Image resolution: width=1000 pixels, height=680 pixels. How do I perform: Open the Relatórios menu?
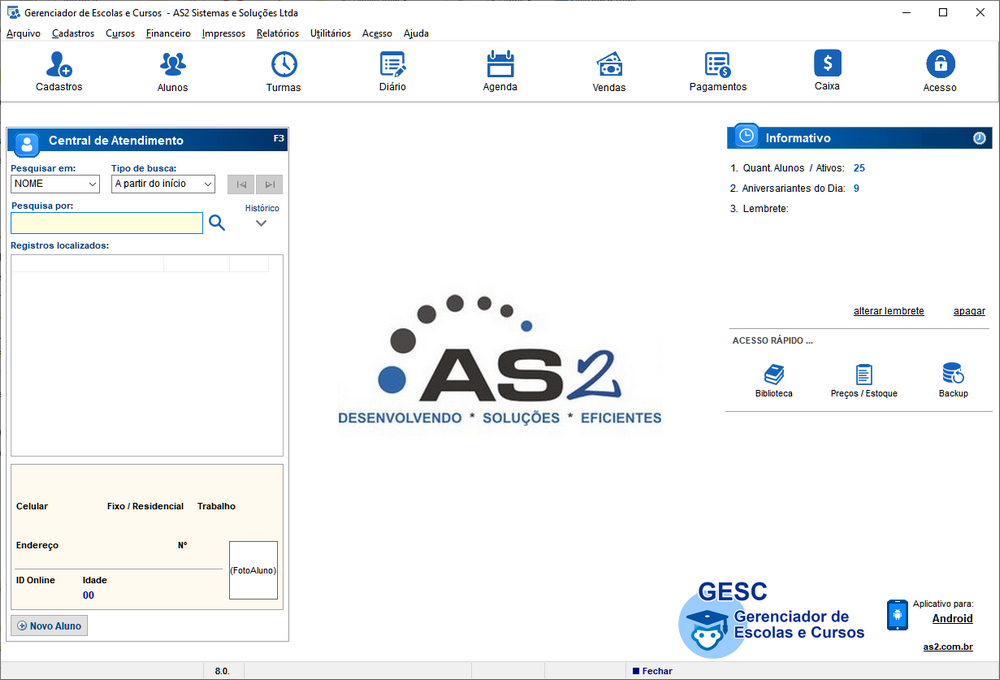coord(277,33)
